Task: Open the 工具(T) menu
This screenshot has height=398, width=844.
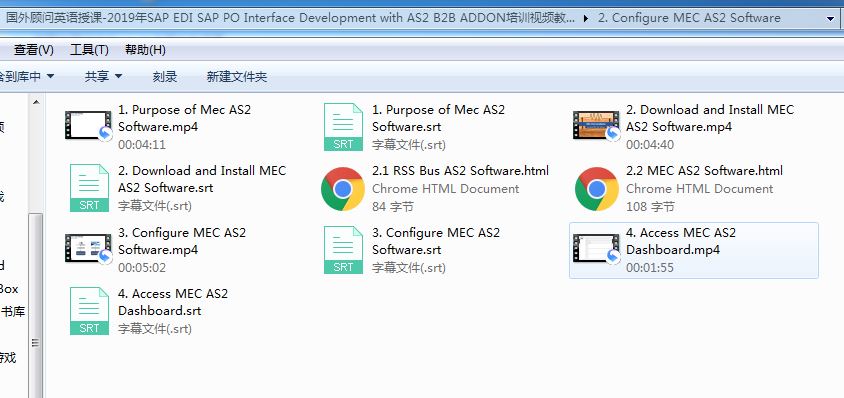Action: pos(89,50)
